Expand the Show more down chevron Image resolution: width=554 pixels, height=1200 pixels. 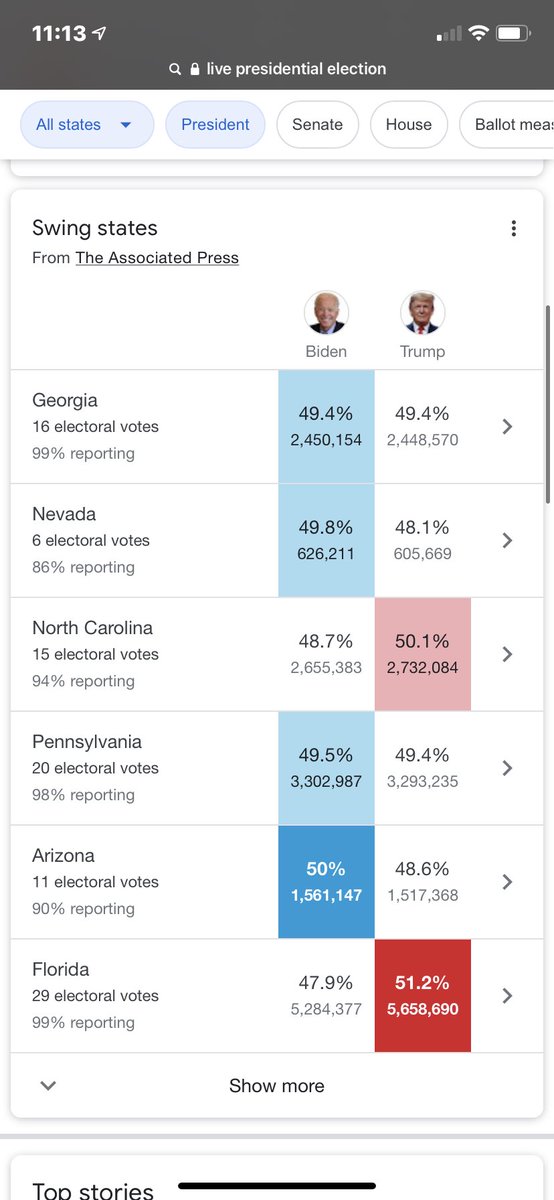(x=48, y=1086)
